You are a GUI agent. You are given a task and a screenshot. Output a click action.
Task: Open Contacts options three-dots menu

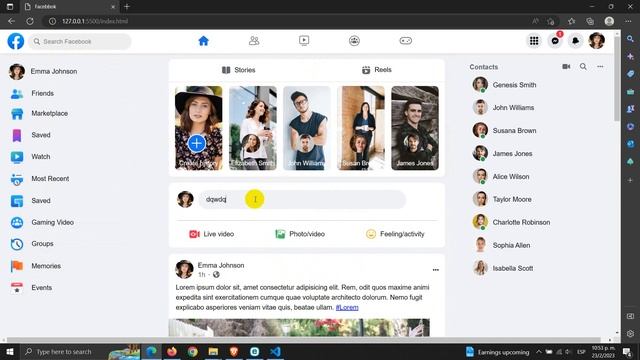(x=600, y=67)
